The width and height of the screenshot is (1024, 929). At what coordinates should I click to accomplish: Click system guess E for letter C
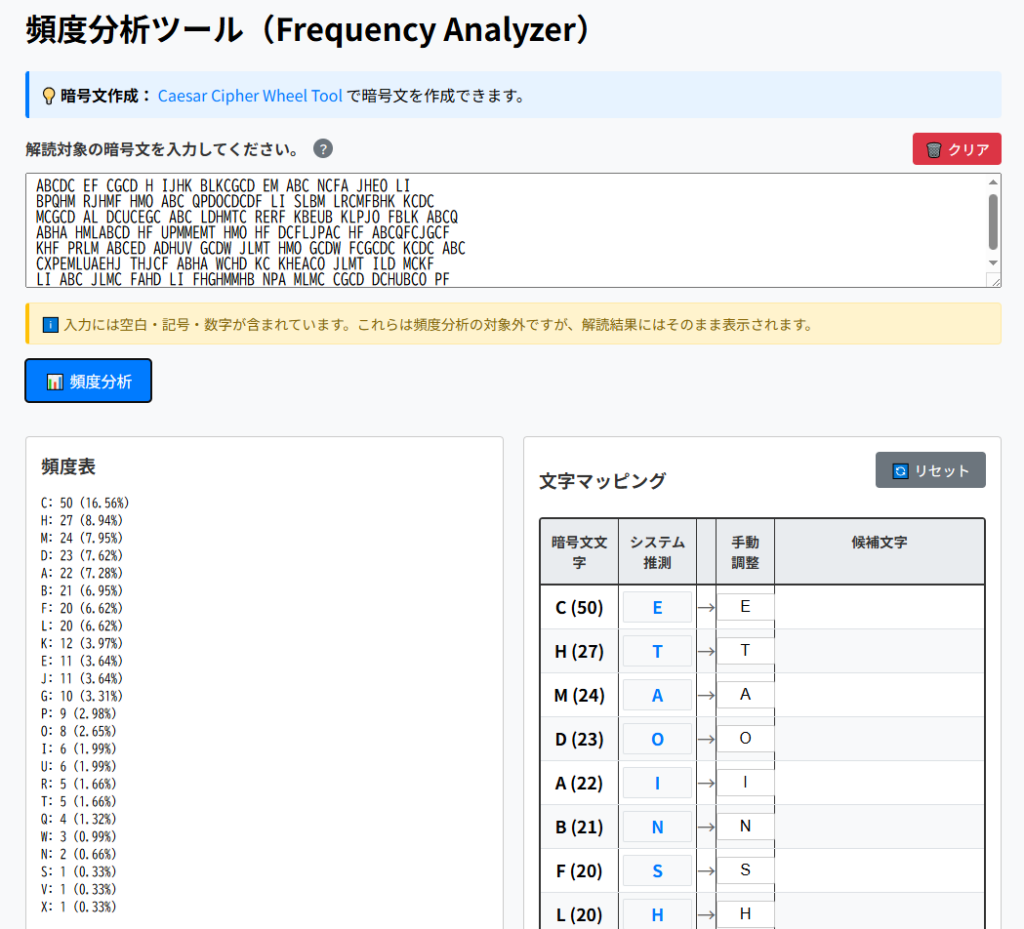(x=657, y=607)
